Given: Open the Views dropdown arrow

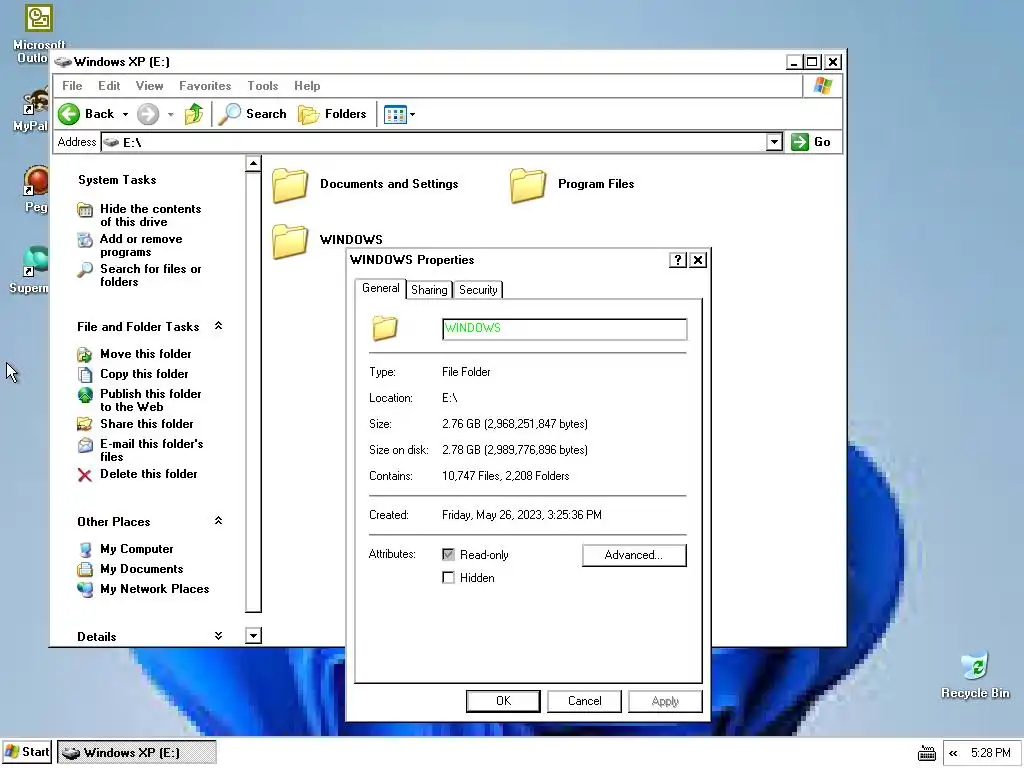Looking at the screenshot, I should point(413,115).
